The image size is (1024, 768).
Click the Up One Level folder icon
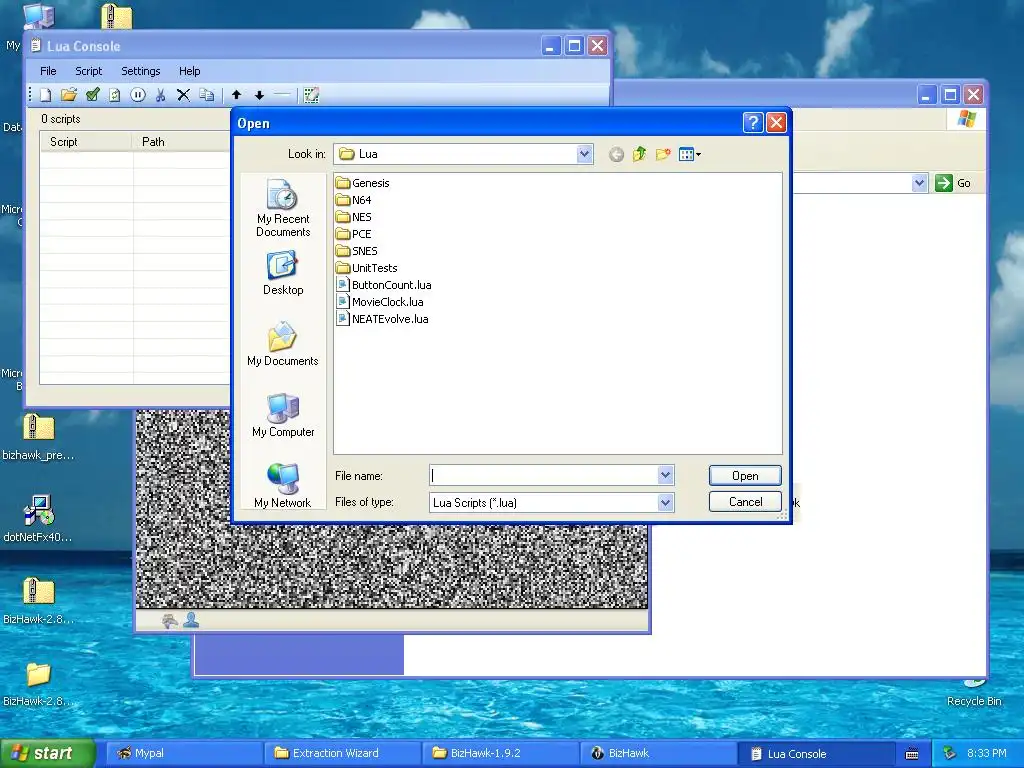pos(639,154)
